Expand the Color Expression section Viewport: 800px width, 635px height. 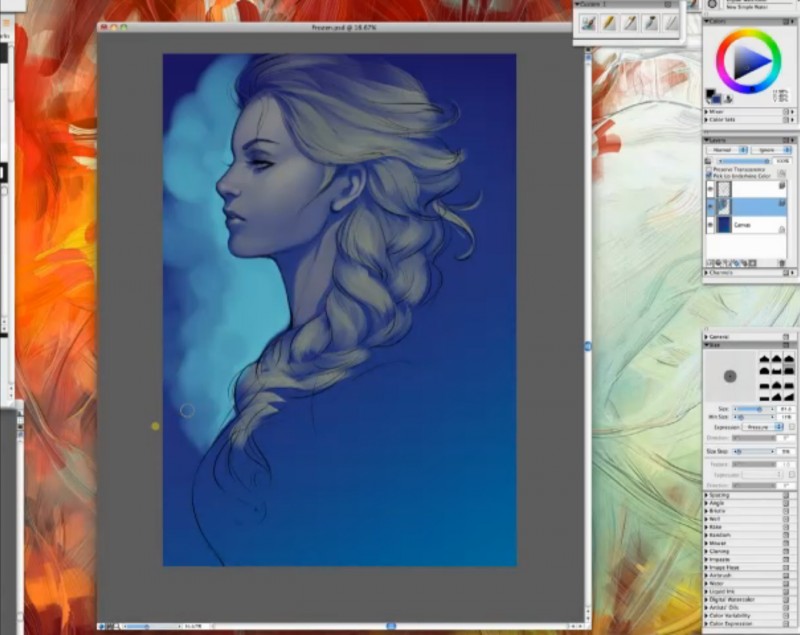coord(707,624)
